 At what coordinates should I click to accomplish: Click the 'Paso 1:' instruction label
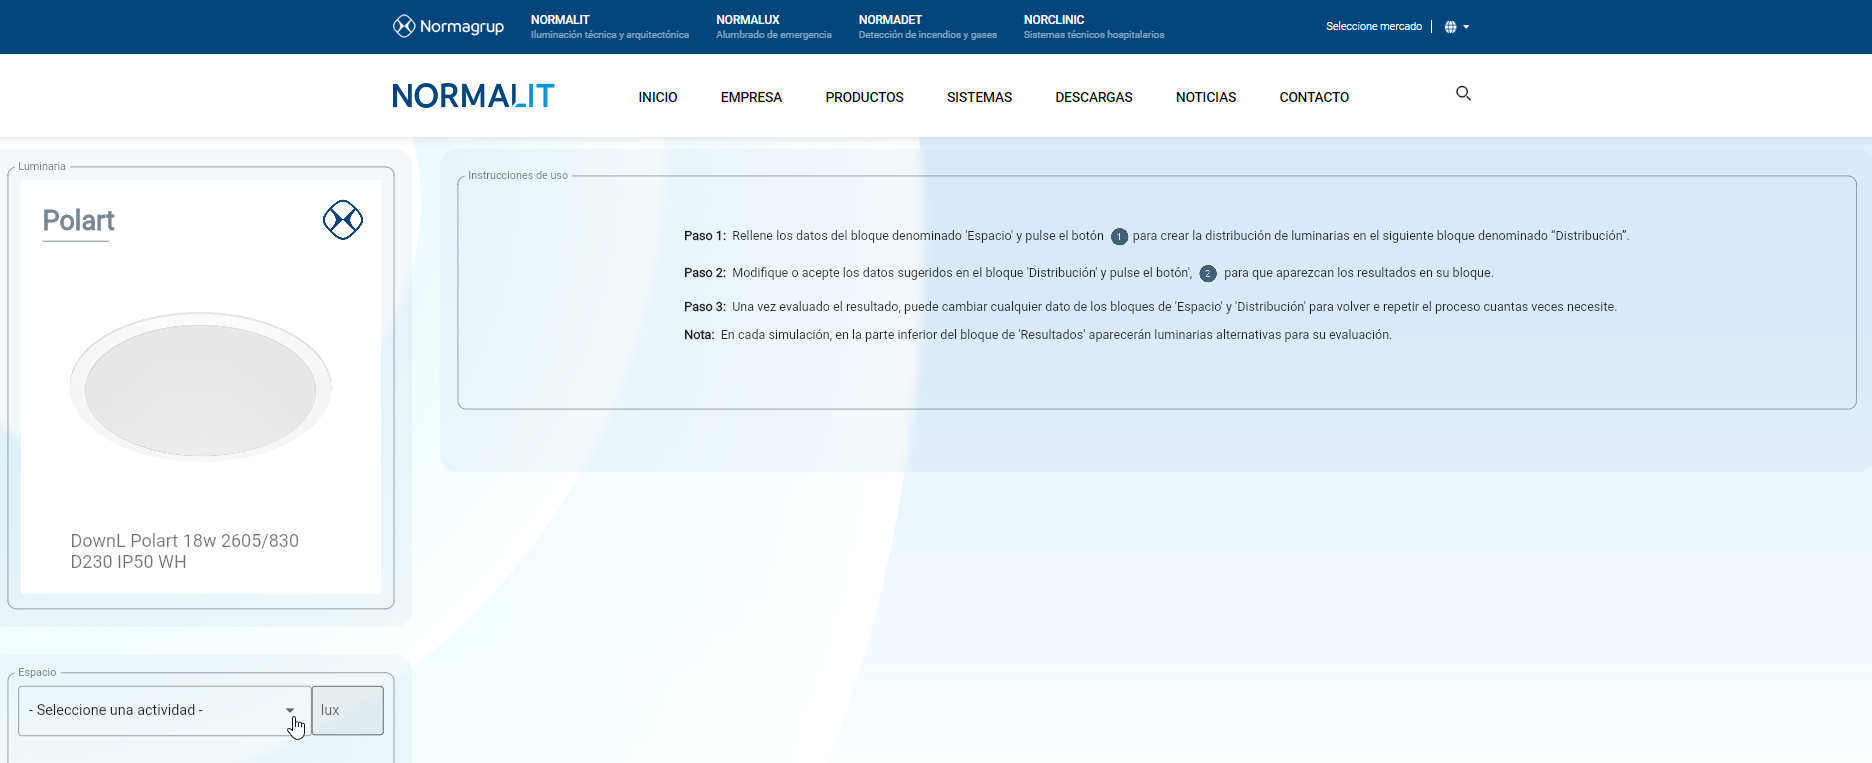(704, 236)
